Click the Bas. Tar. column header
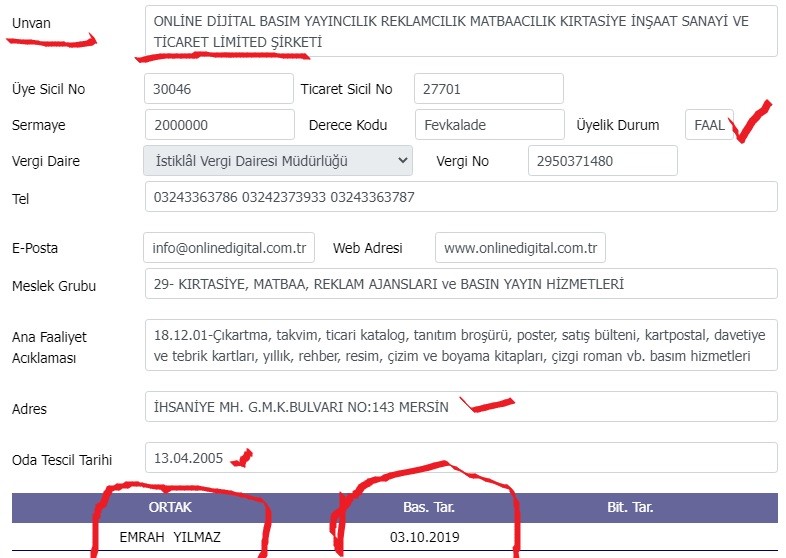 point(429,507)
